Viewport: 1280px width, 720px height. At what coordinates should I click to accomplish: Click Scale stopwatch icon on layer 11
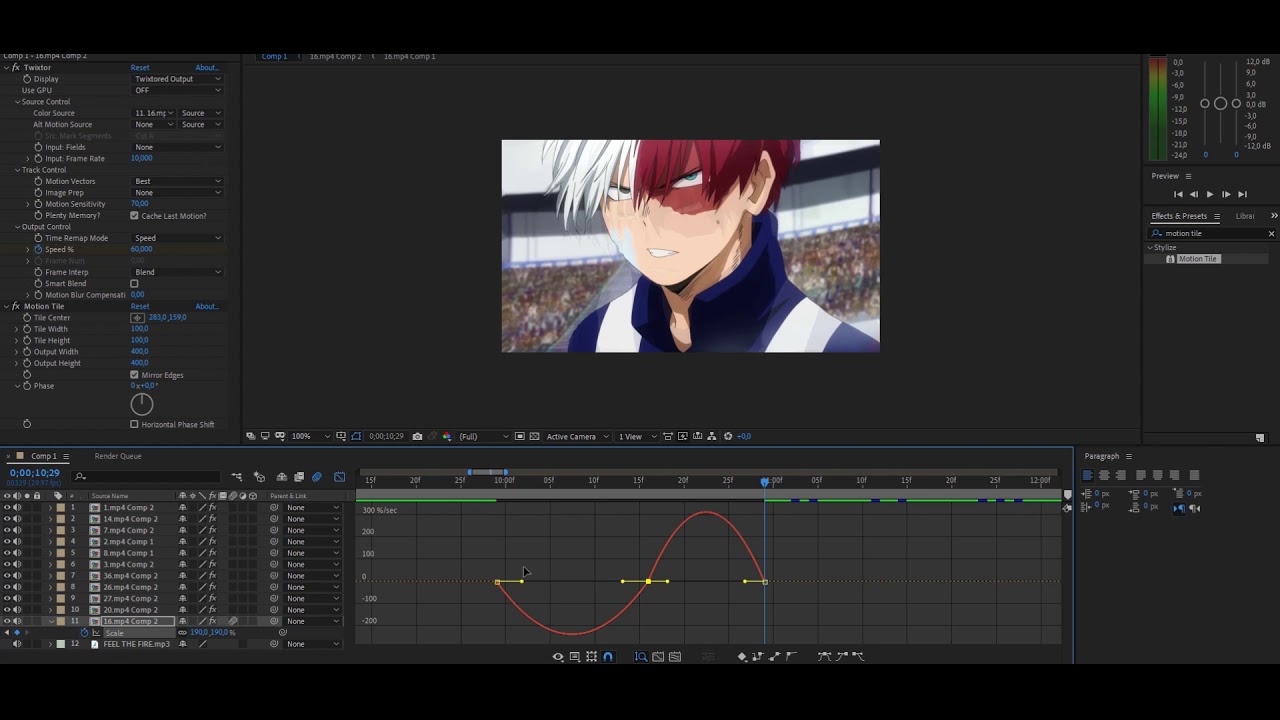84,633
